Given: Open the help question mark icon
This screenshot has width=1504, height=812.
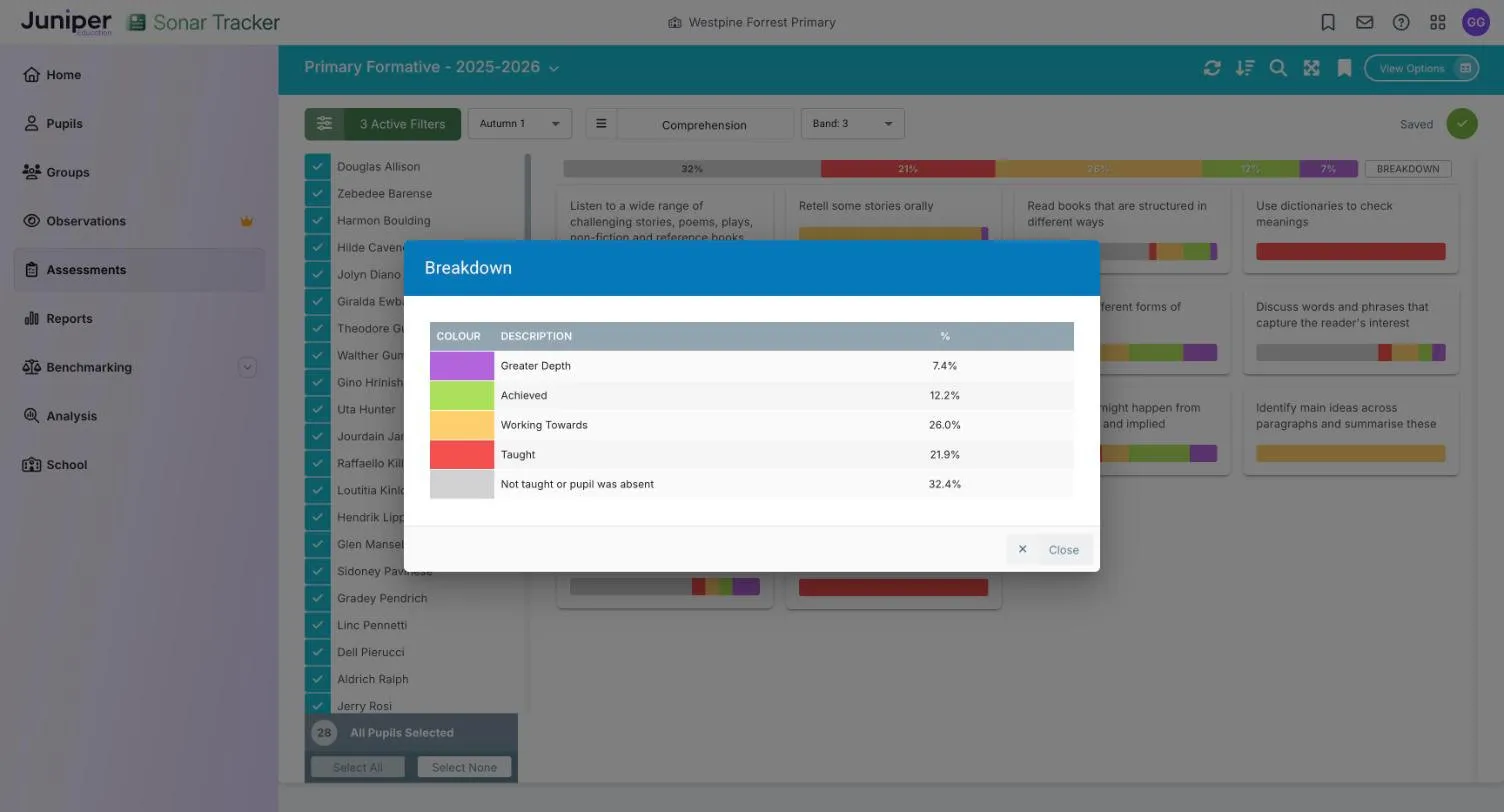Looking at the screenshot, I should (1401, 22).
